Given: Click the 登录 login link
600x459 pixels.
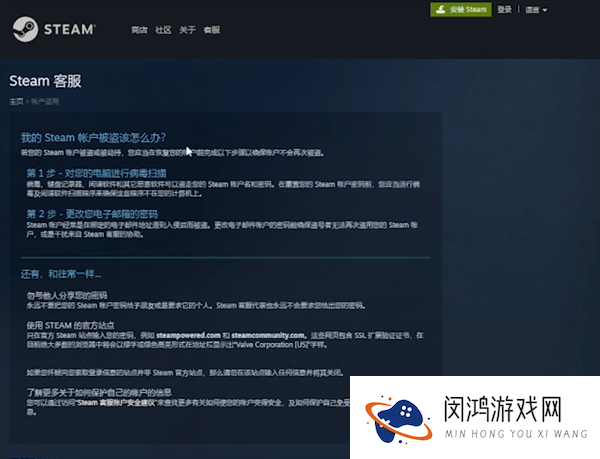Looking at the screenshot, I should pos(504,10).
